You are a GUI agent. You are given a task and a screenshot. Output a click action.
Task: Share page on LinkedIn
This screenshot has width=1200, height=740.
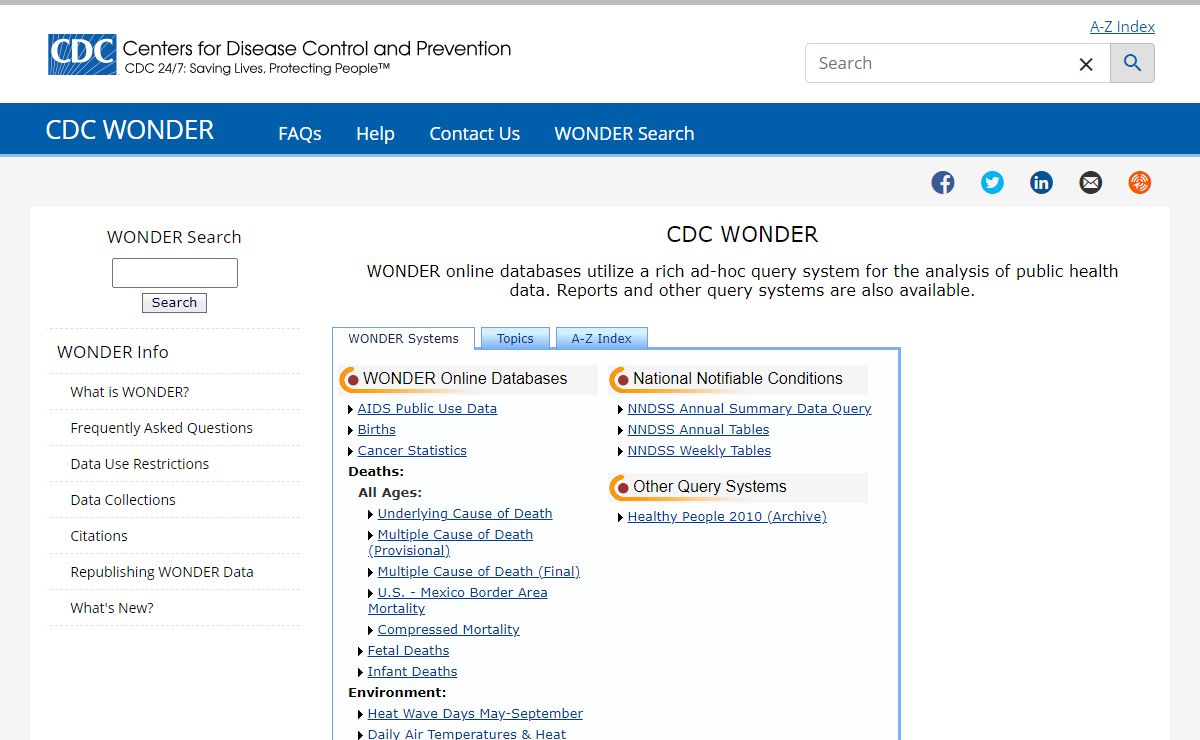1041,182
